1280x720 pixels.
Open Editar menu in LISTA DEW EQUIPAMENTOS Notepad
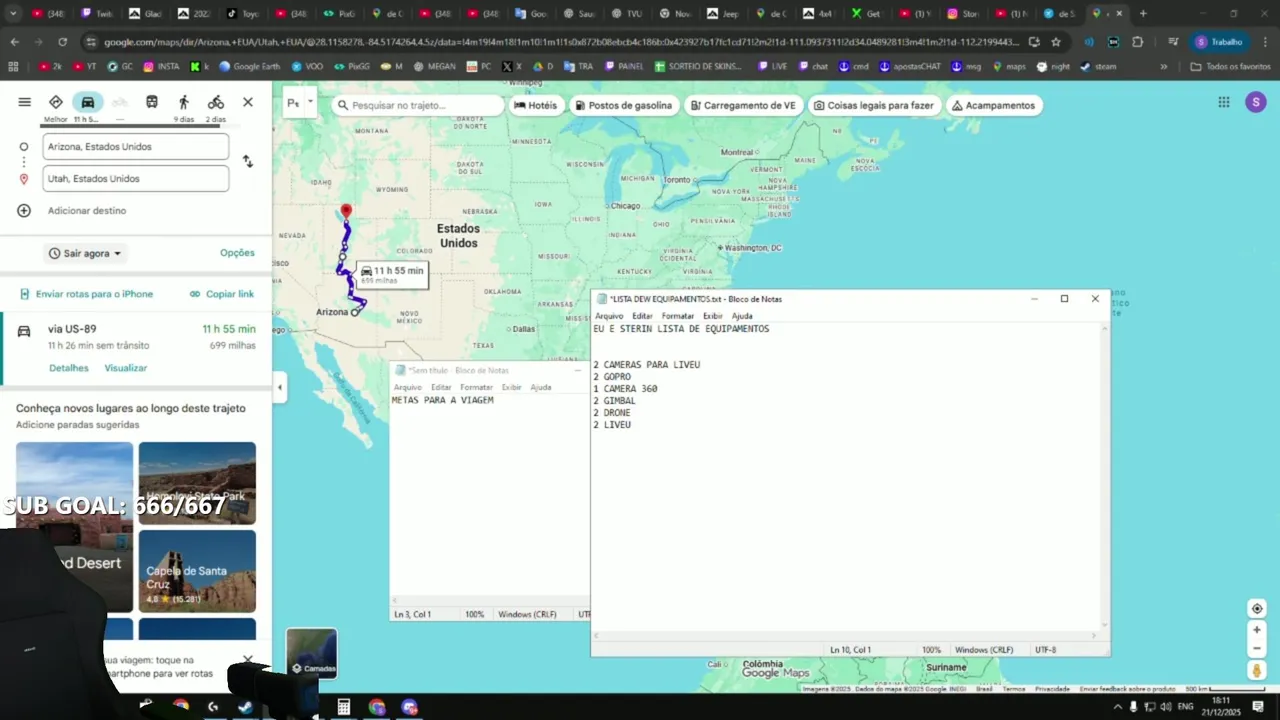(x=642, y=316)
